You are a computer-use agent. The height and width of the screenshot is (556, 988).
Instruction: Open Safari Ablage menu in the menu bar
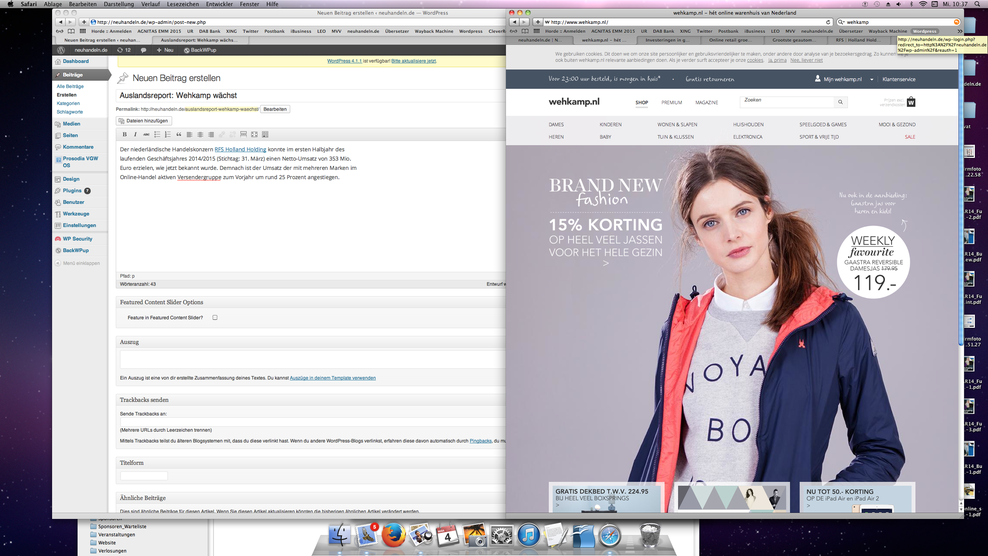pyautogui.click(x=52, y=4)
